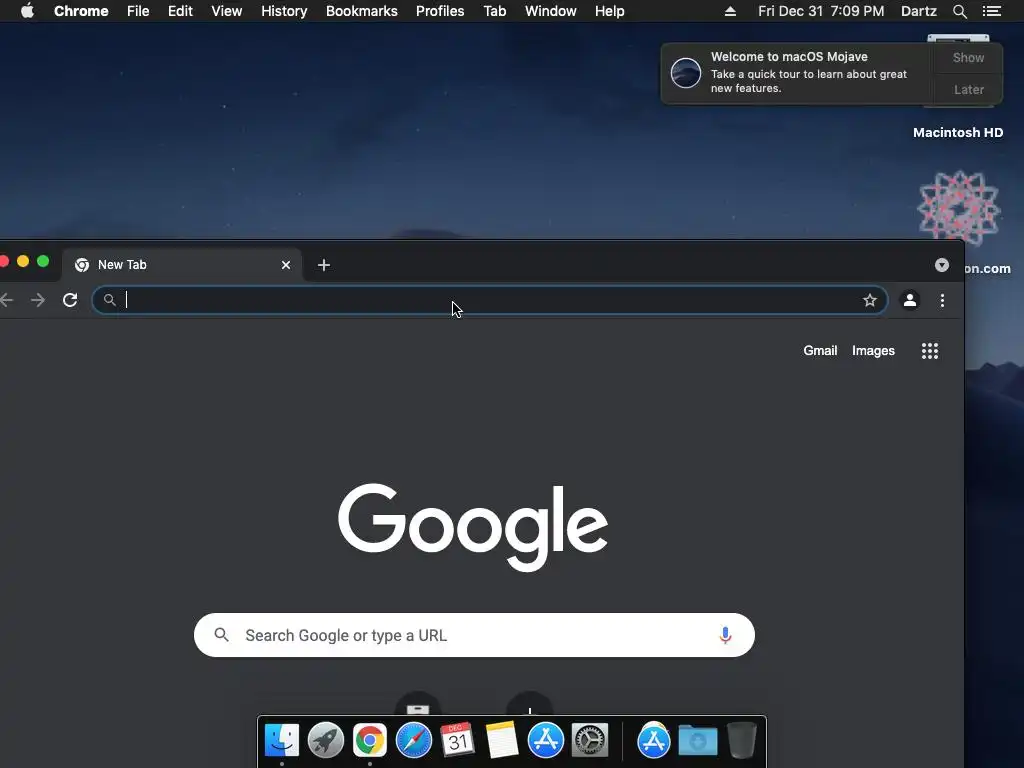Click Show on the Mojave notification
Viewport: 1024px width, 768px height.
(x=968, y=57)
